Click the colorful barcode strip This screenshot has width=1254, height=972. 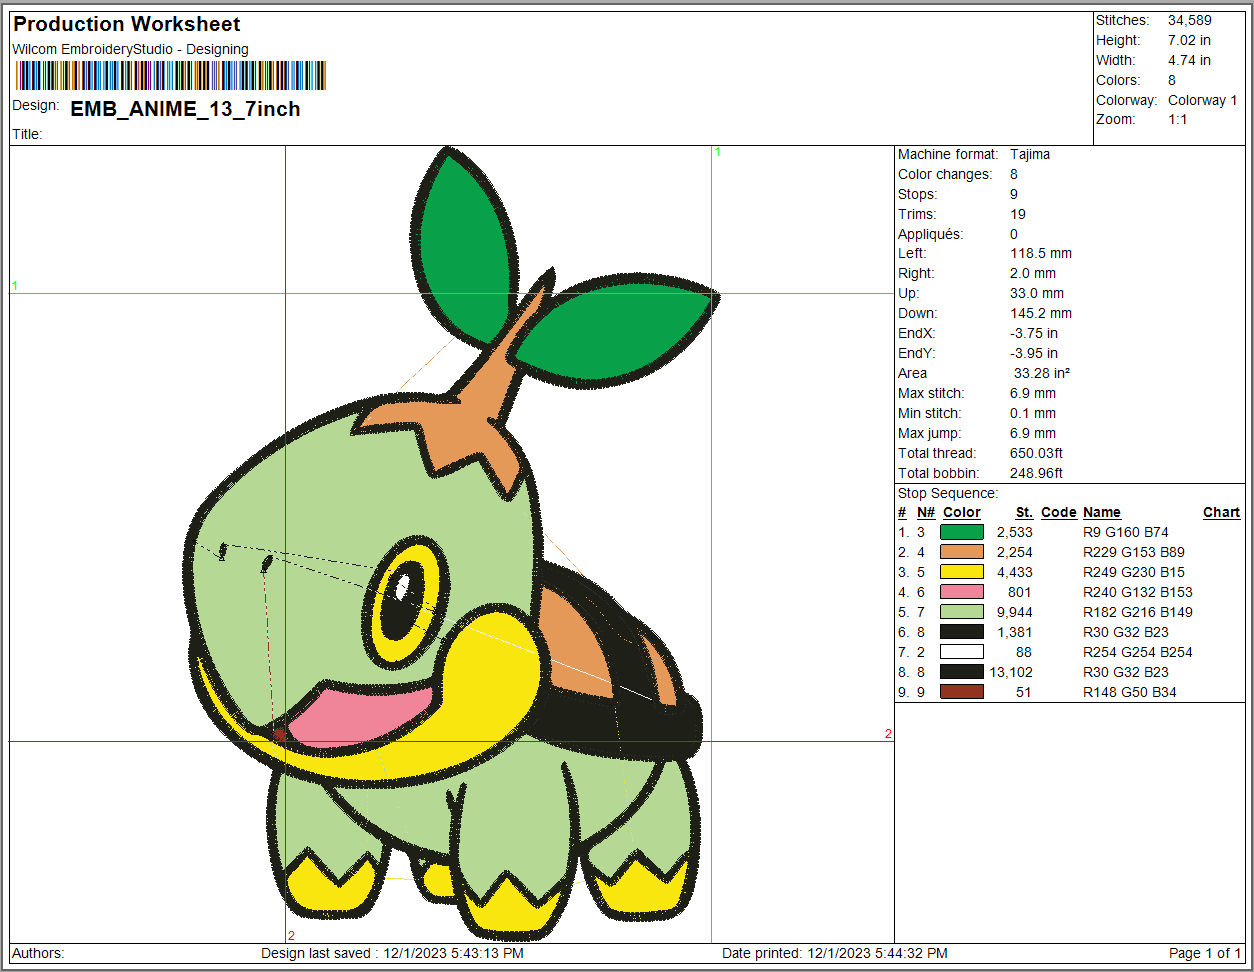pos(170,76)
